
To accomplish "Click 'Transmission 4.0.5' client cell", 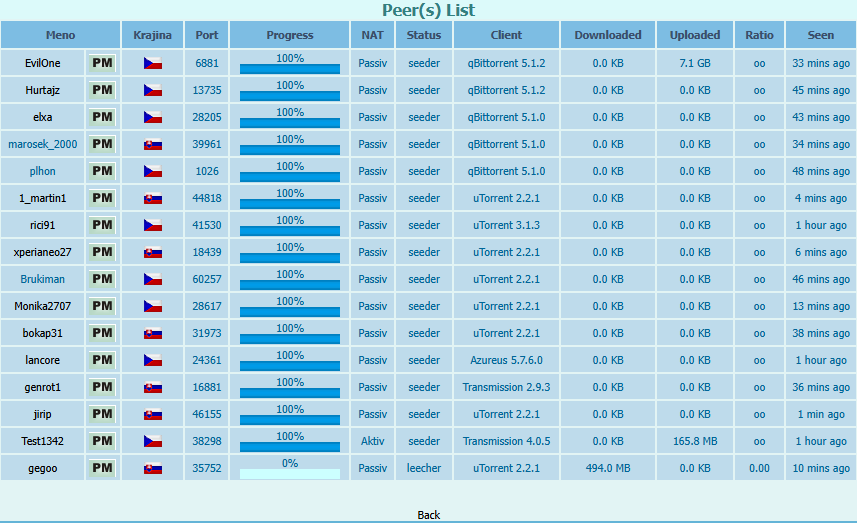I will pyautogui.click(x=506, y=441).
